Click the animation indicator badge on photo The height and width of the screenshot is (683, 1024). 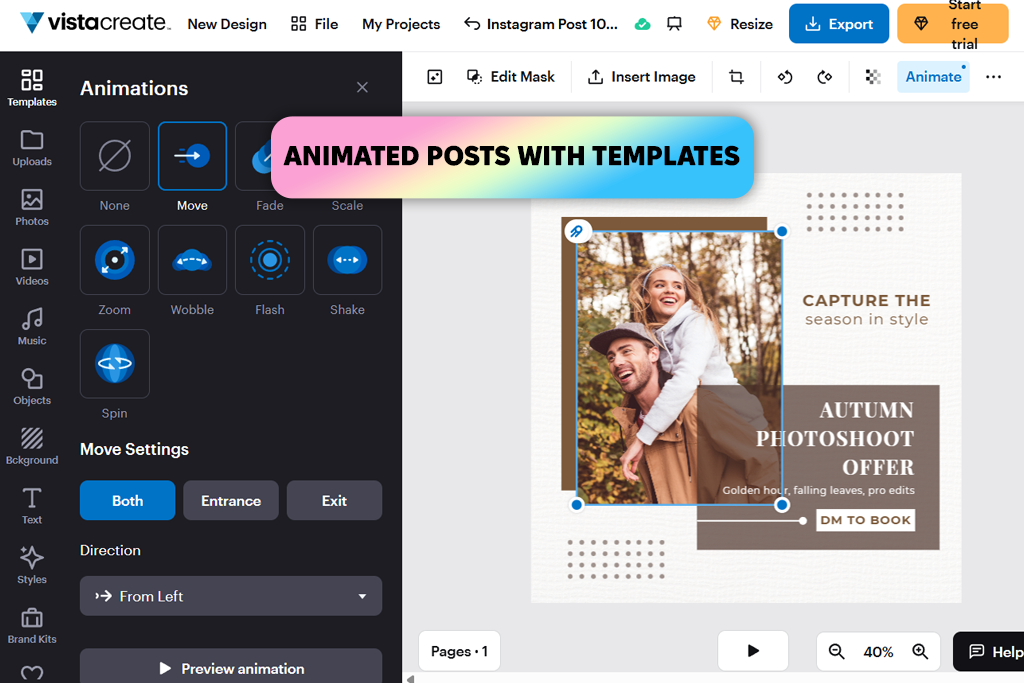click(x=577, y=231)
